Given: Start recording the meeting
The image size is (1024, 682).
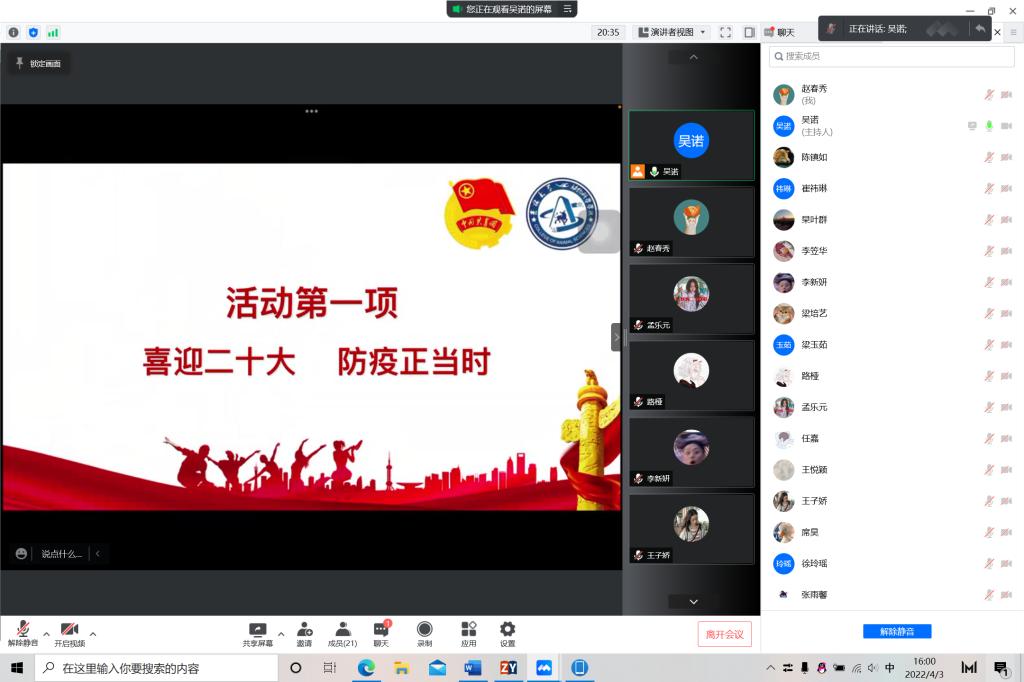Looking at the screenshot, I should (424, 632).
